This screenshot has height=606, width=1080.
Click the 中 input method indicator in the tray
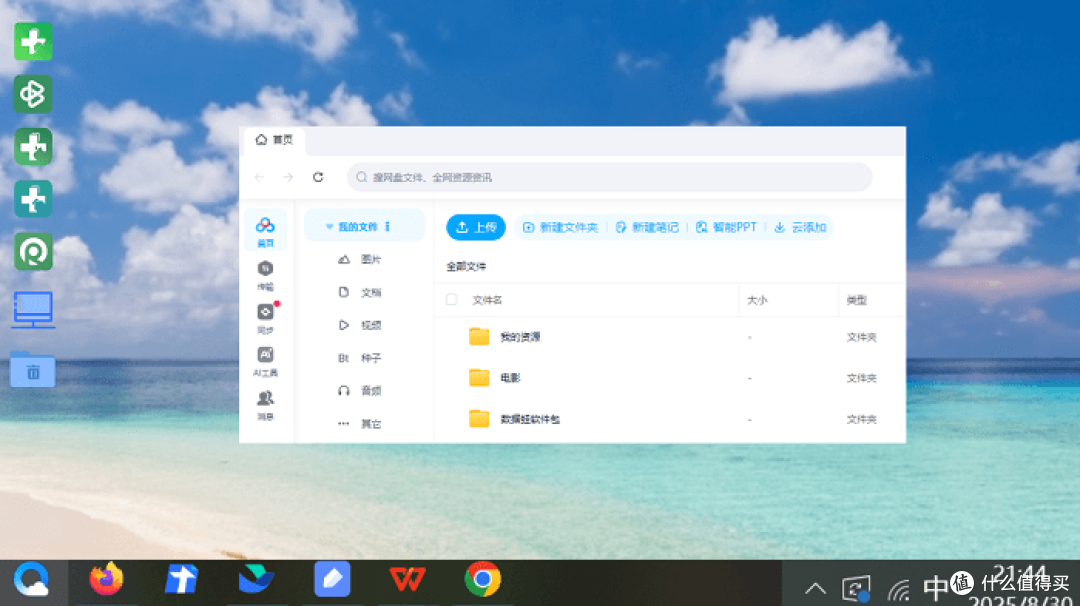[x=935, y=589]
